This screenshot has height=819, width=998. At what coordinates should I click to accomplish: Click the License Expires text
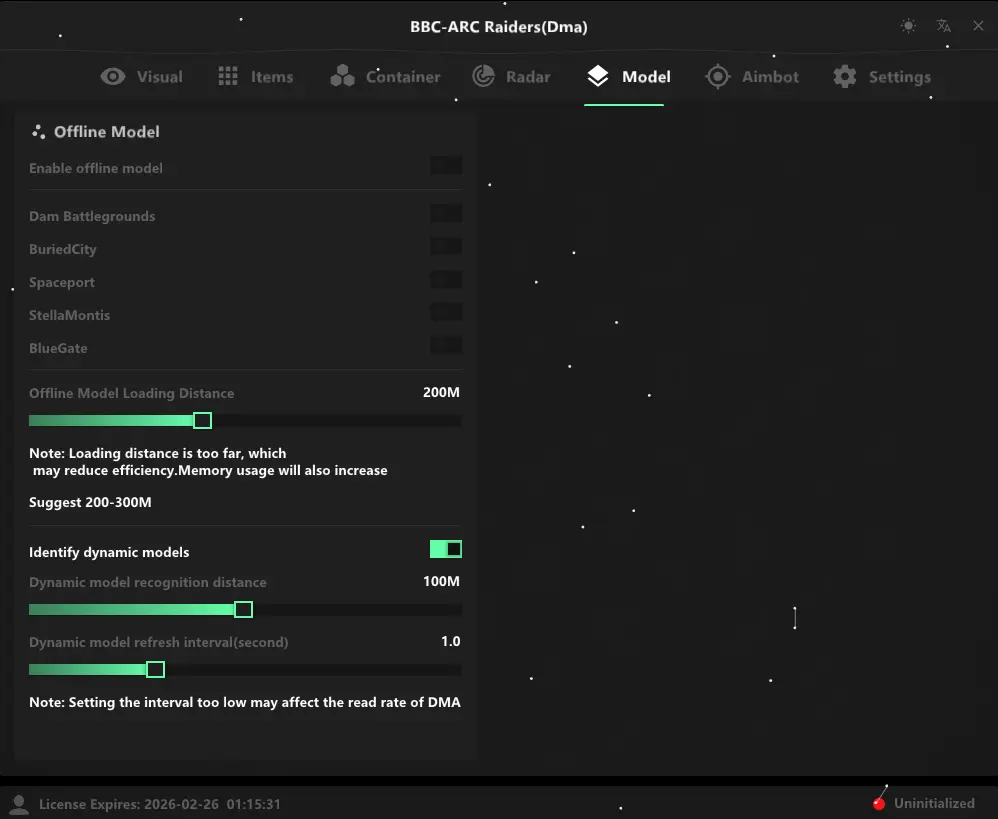coord(160,804)
